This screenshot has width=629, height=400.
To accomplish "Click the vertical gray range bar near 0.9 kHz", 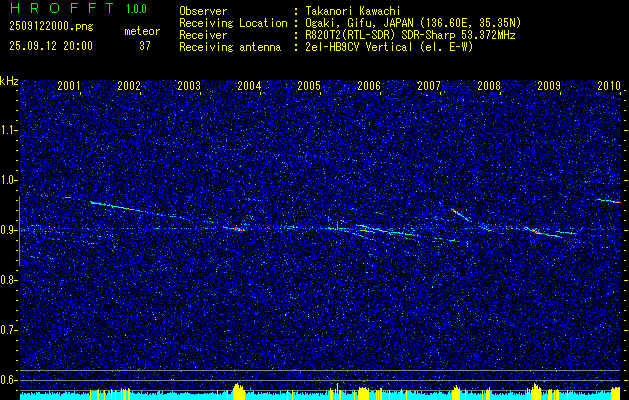I will click(19, 231).
